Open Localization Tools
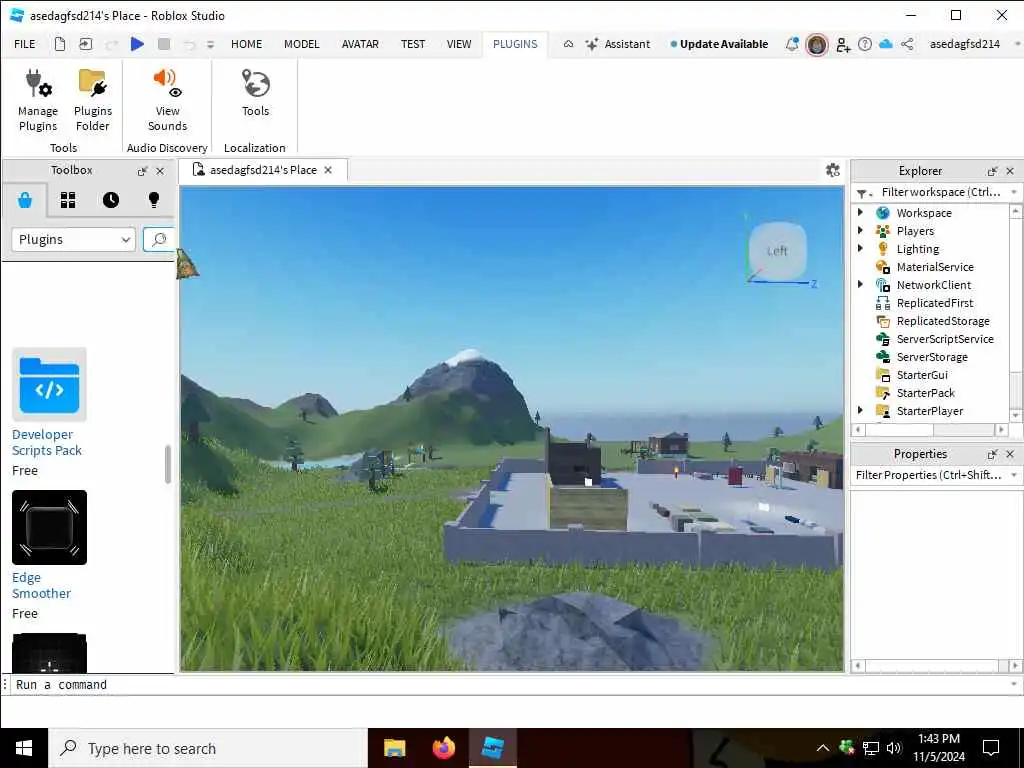1024x768 pixels. tap(255, 93)
